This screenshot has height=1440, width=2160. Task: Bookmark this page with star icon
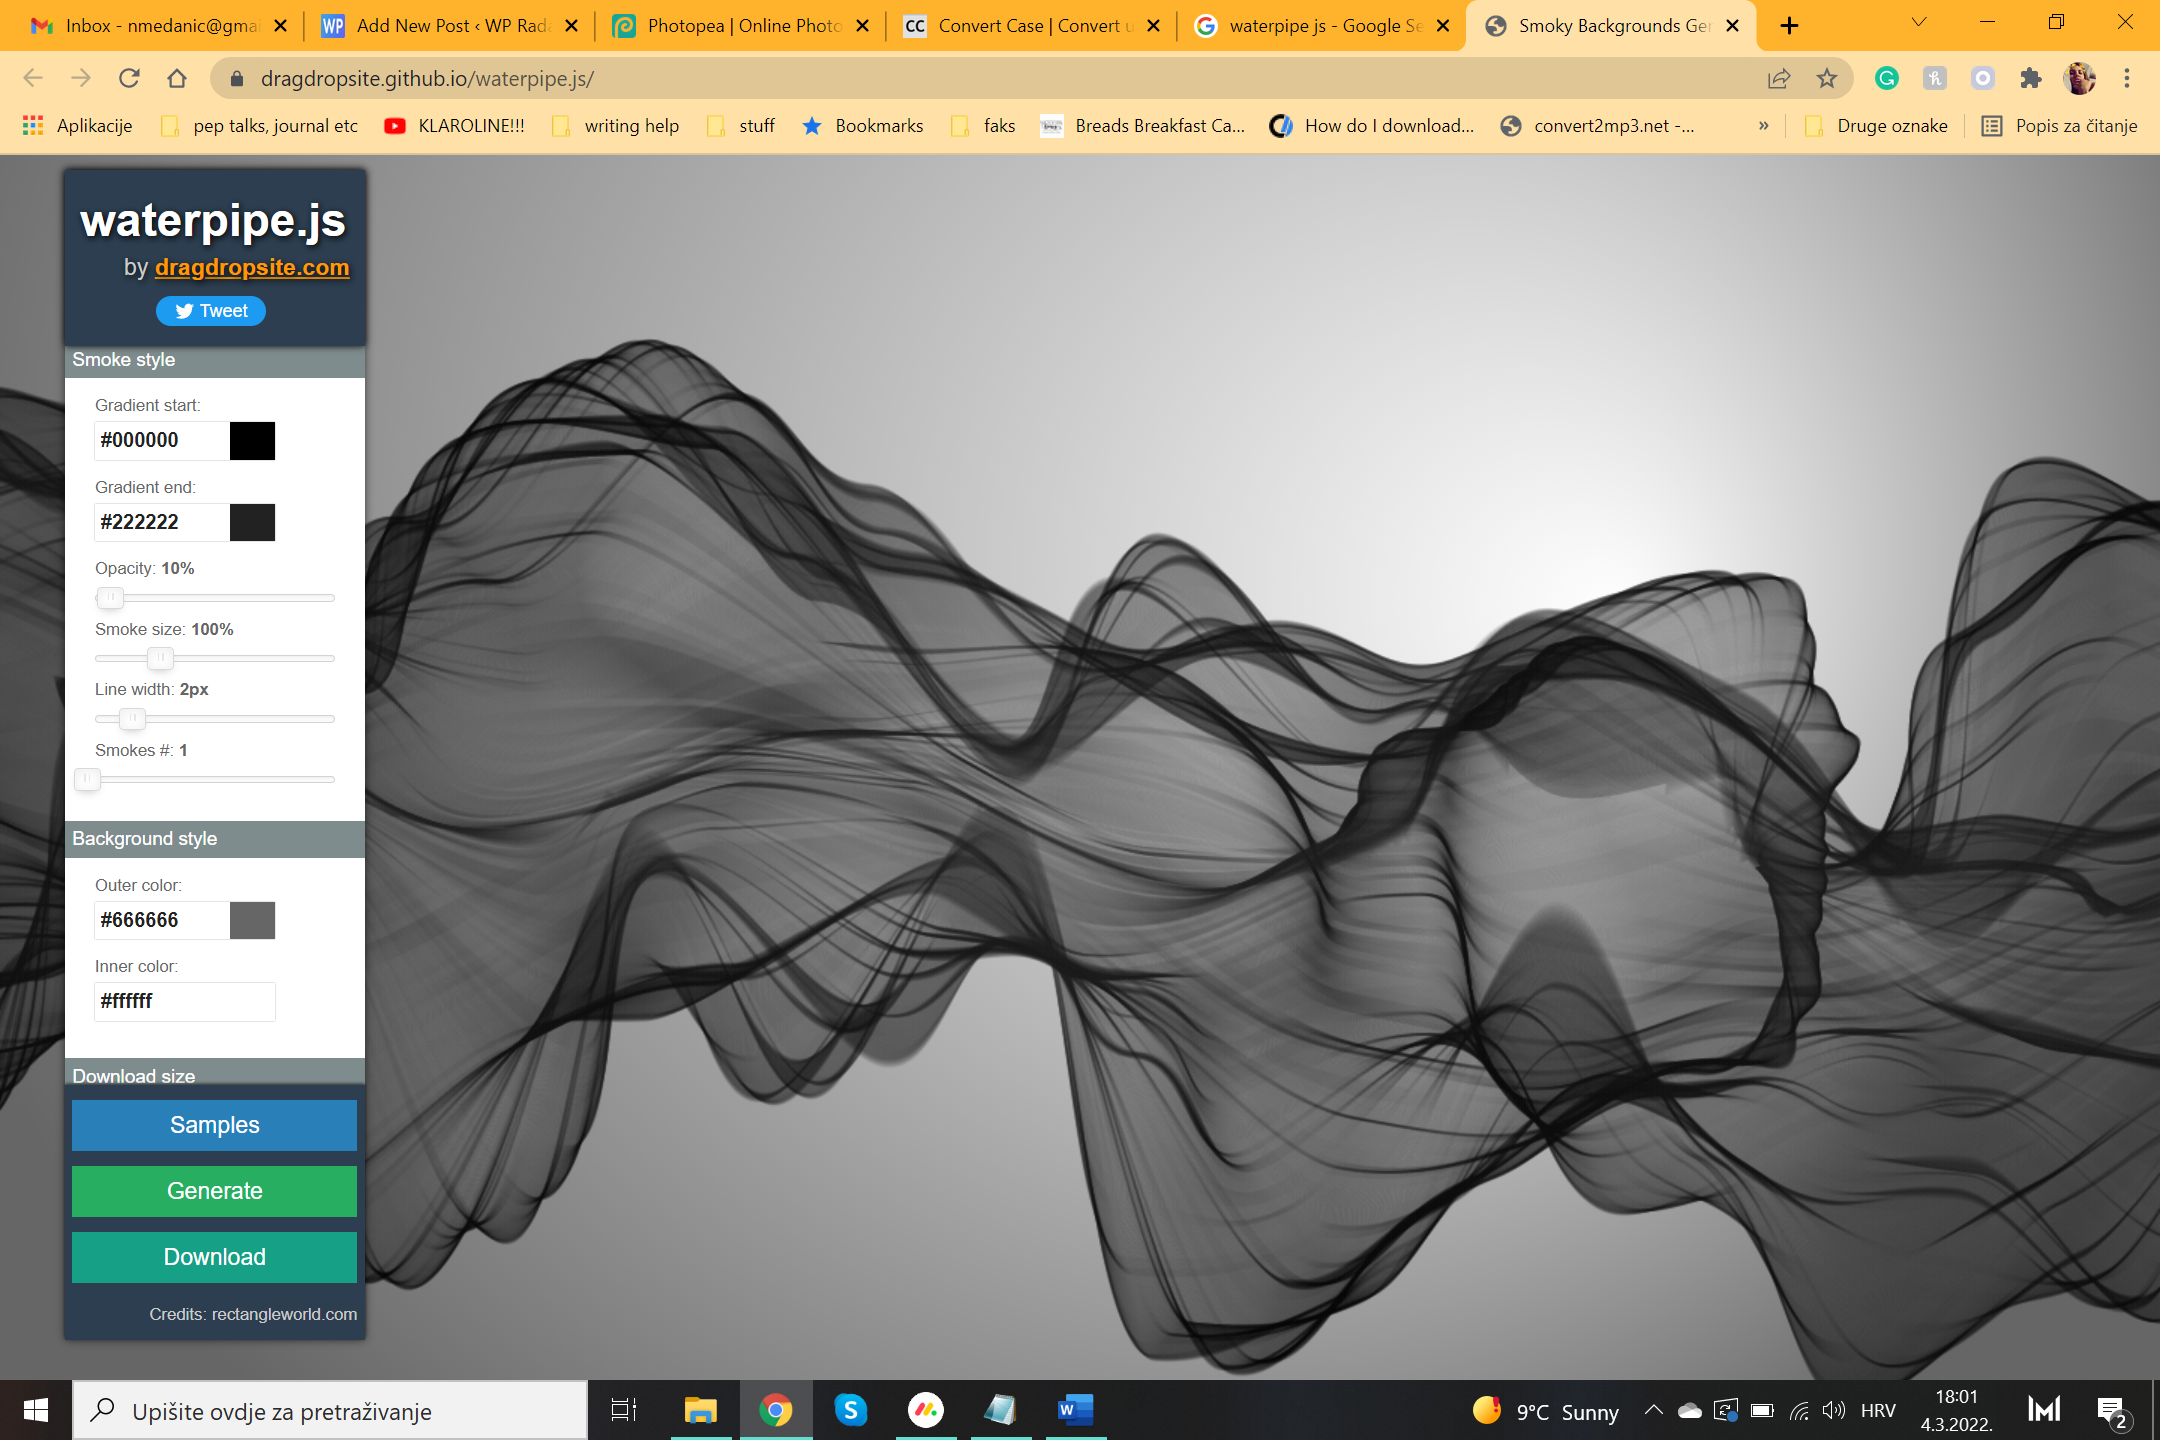click(1827, 78)
